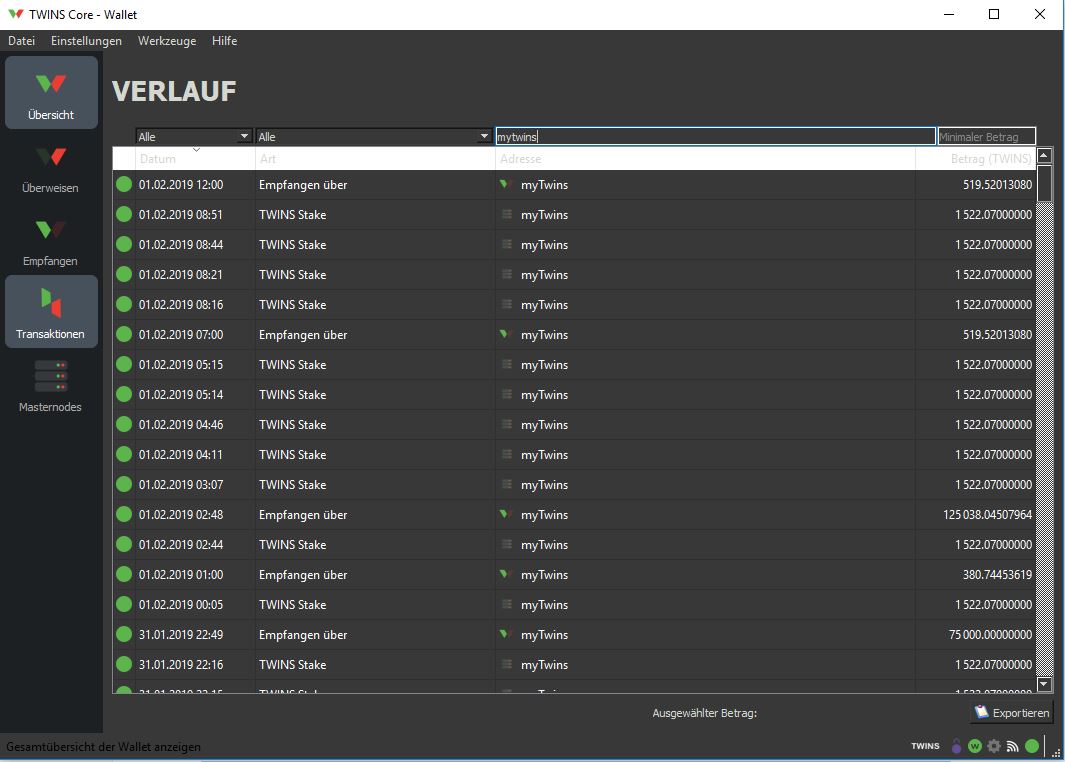The width and height of the screenshot is (1065, 762).
Task: Select the 75 000.00000000 amount cell
Action: (x=990, y=634)
